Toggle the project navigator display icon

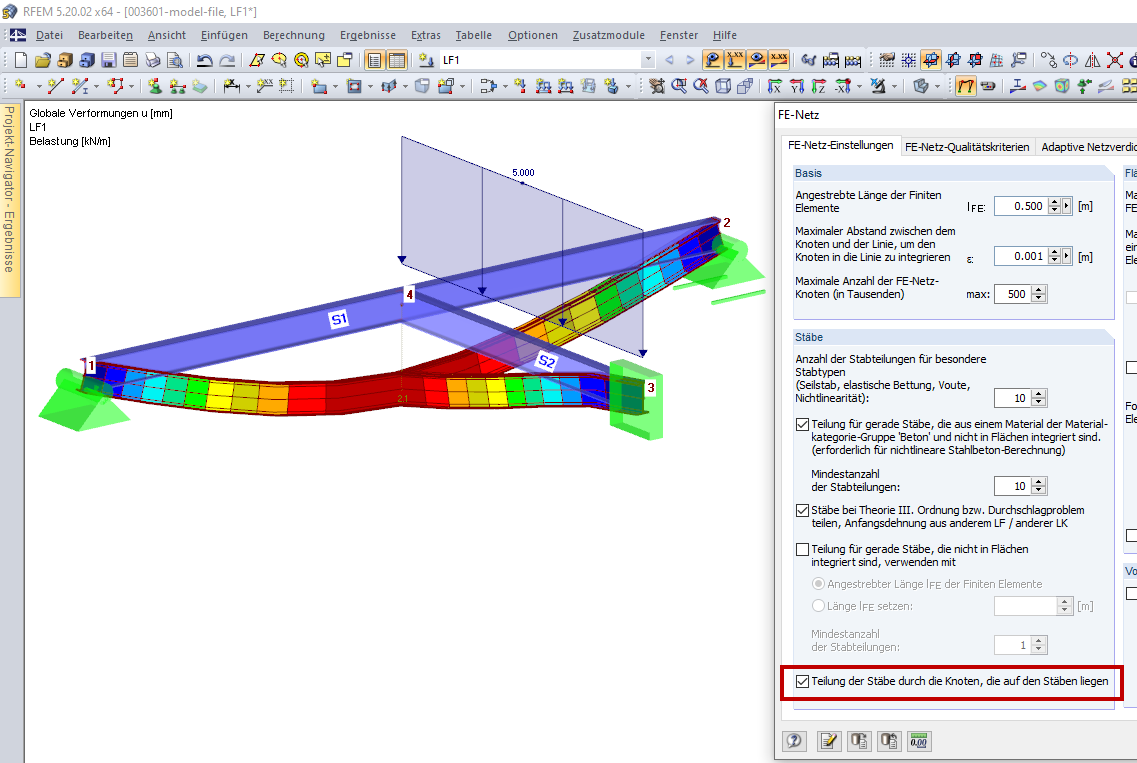[x=374, y=60]
